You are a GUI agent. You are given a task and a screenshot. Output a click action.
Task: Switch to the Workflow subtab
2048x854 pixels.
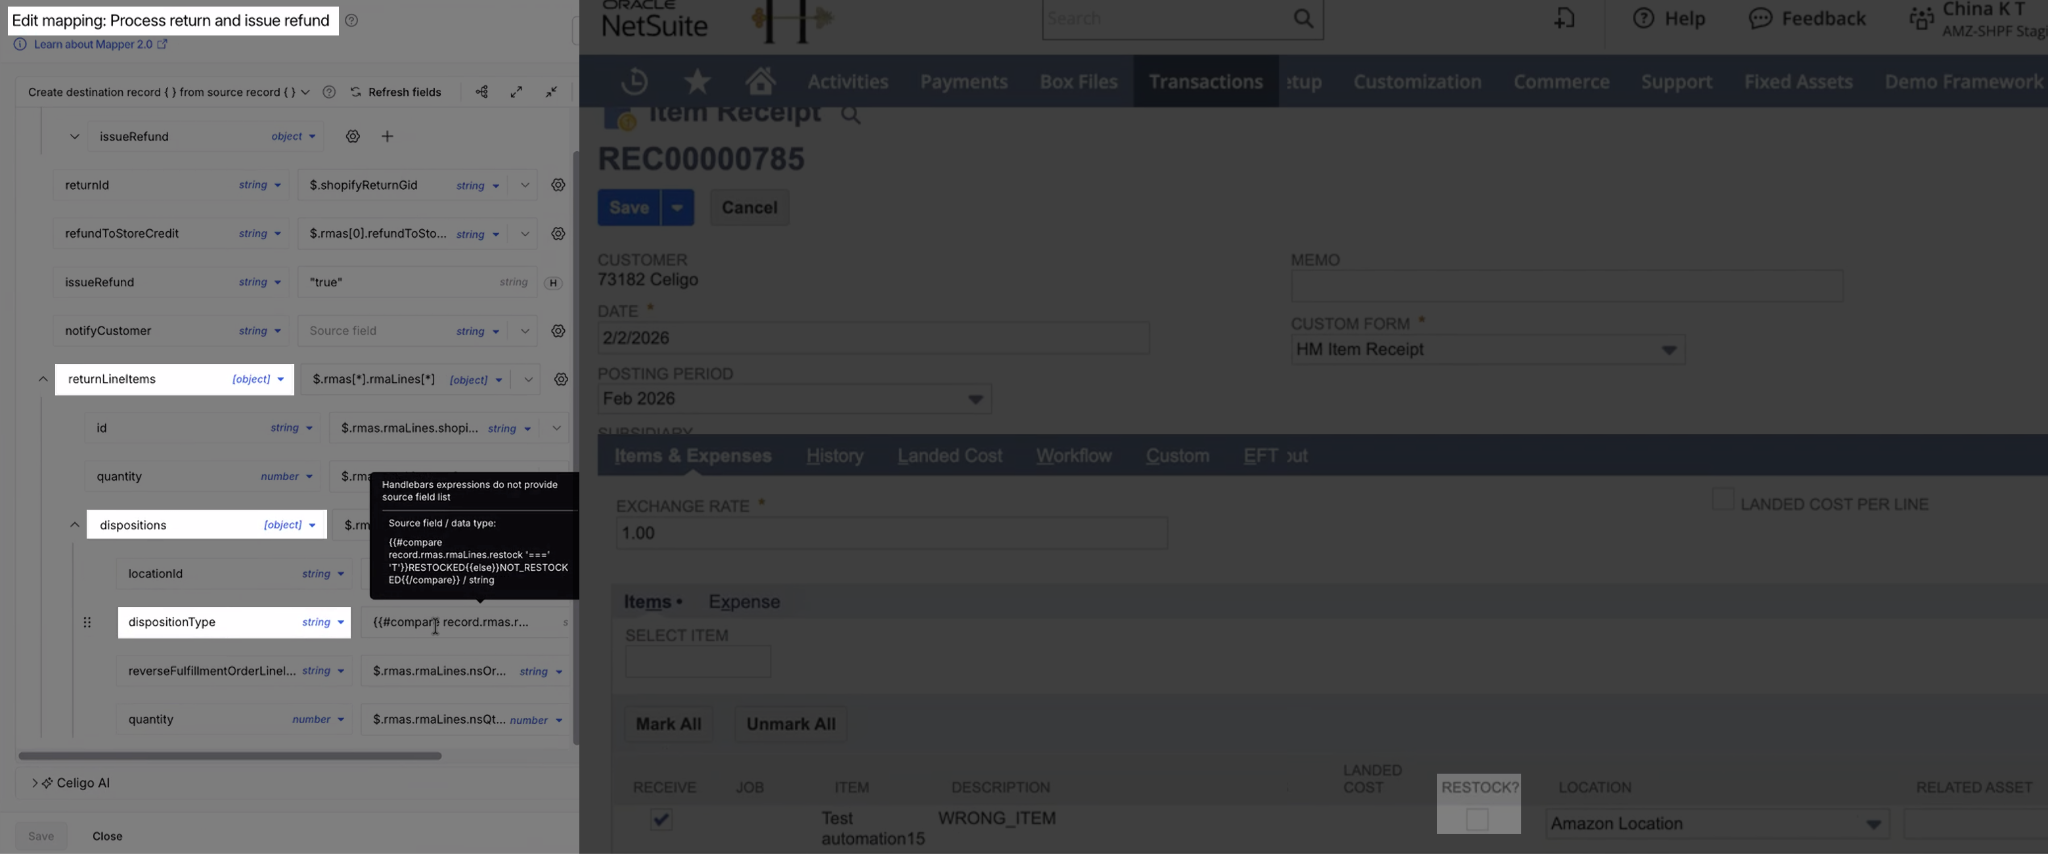(1073, 456)
